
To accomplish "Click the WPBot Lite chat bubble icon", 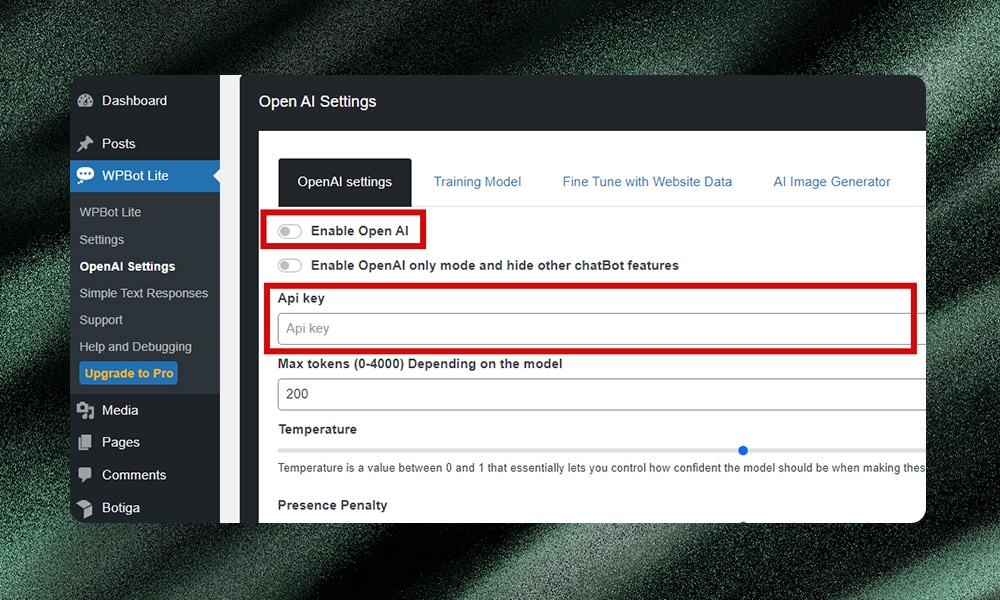I will (85, 176).
